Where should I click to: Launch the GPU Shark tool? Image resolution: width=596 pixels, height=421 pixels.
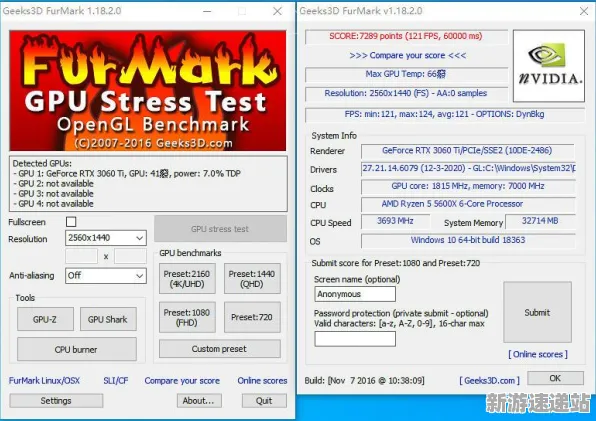pyautogui.click(x=108, y=319)
